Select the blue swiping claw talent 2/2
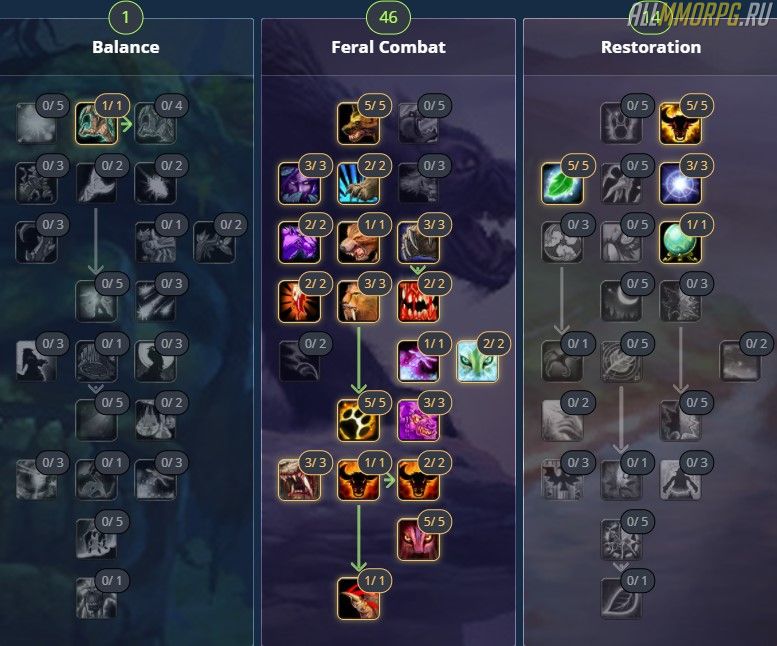This screenshot has width=777, height=646. (x=358, y=183)
